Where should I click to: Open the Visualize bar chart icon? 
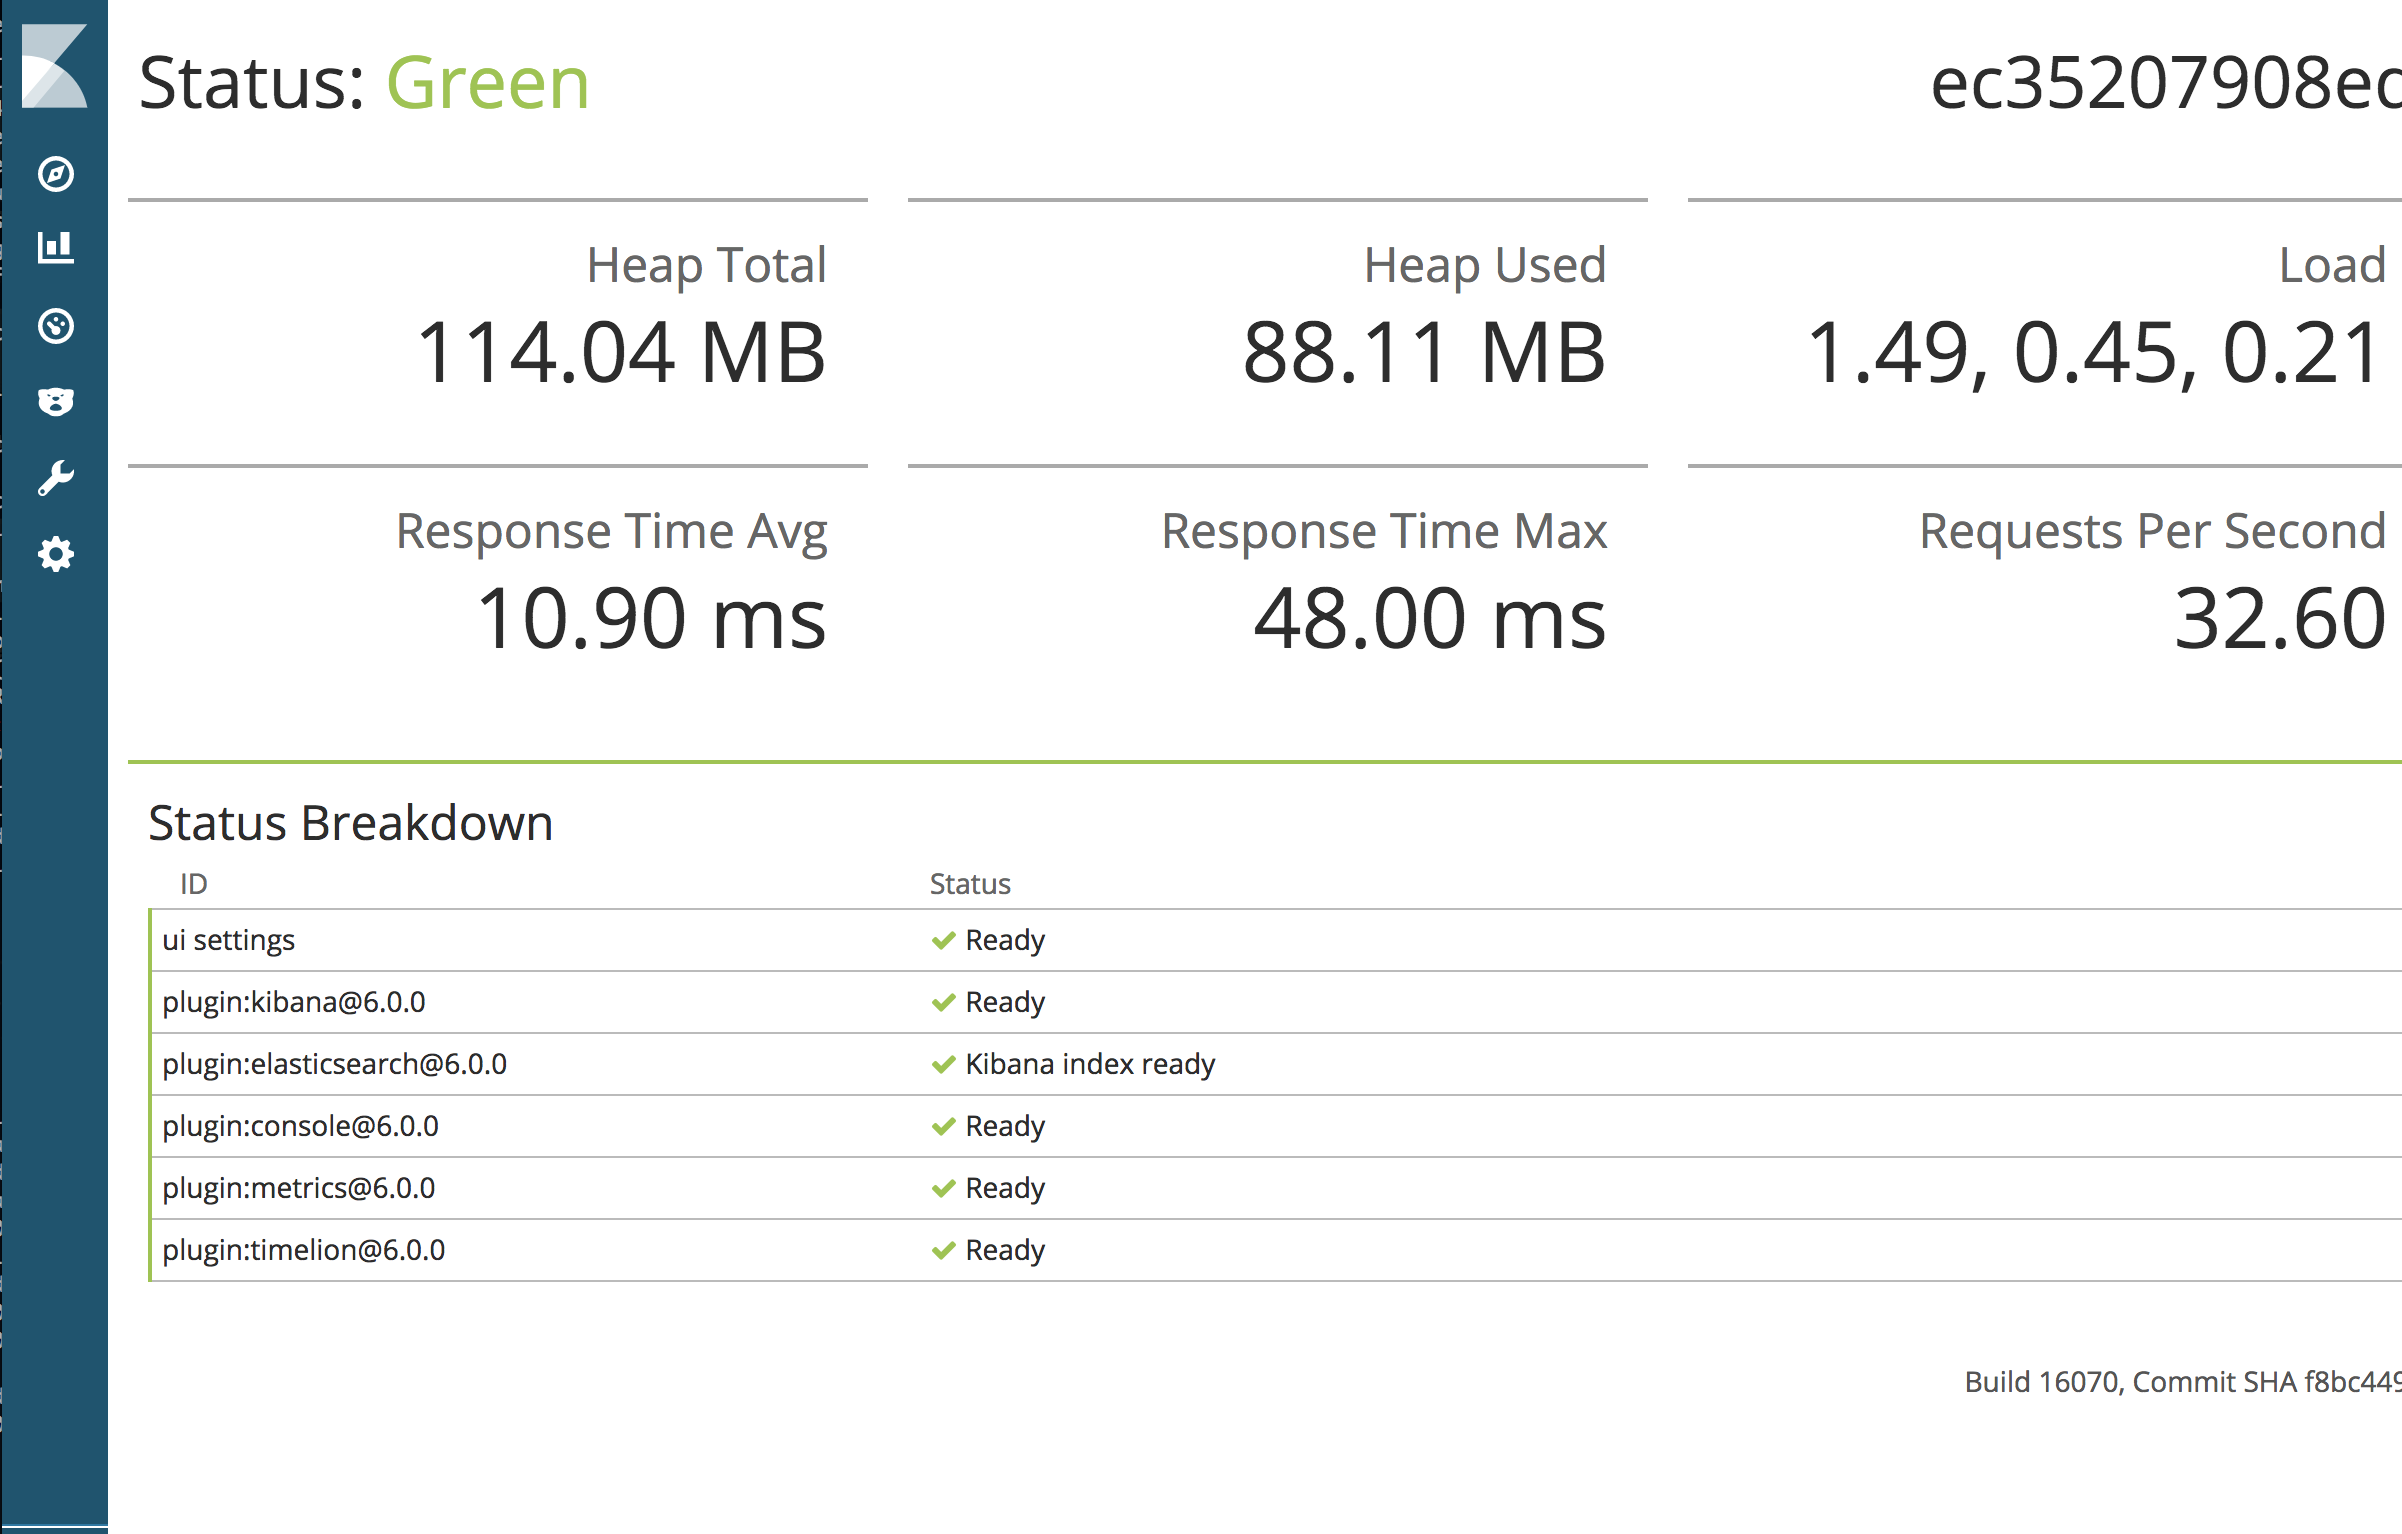pos(55,247)
